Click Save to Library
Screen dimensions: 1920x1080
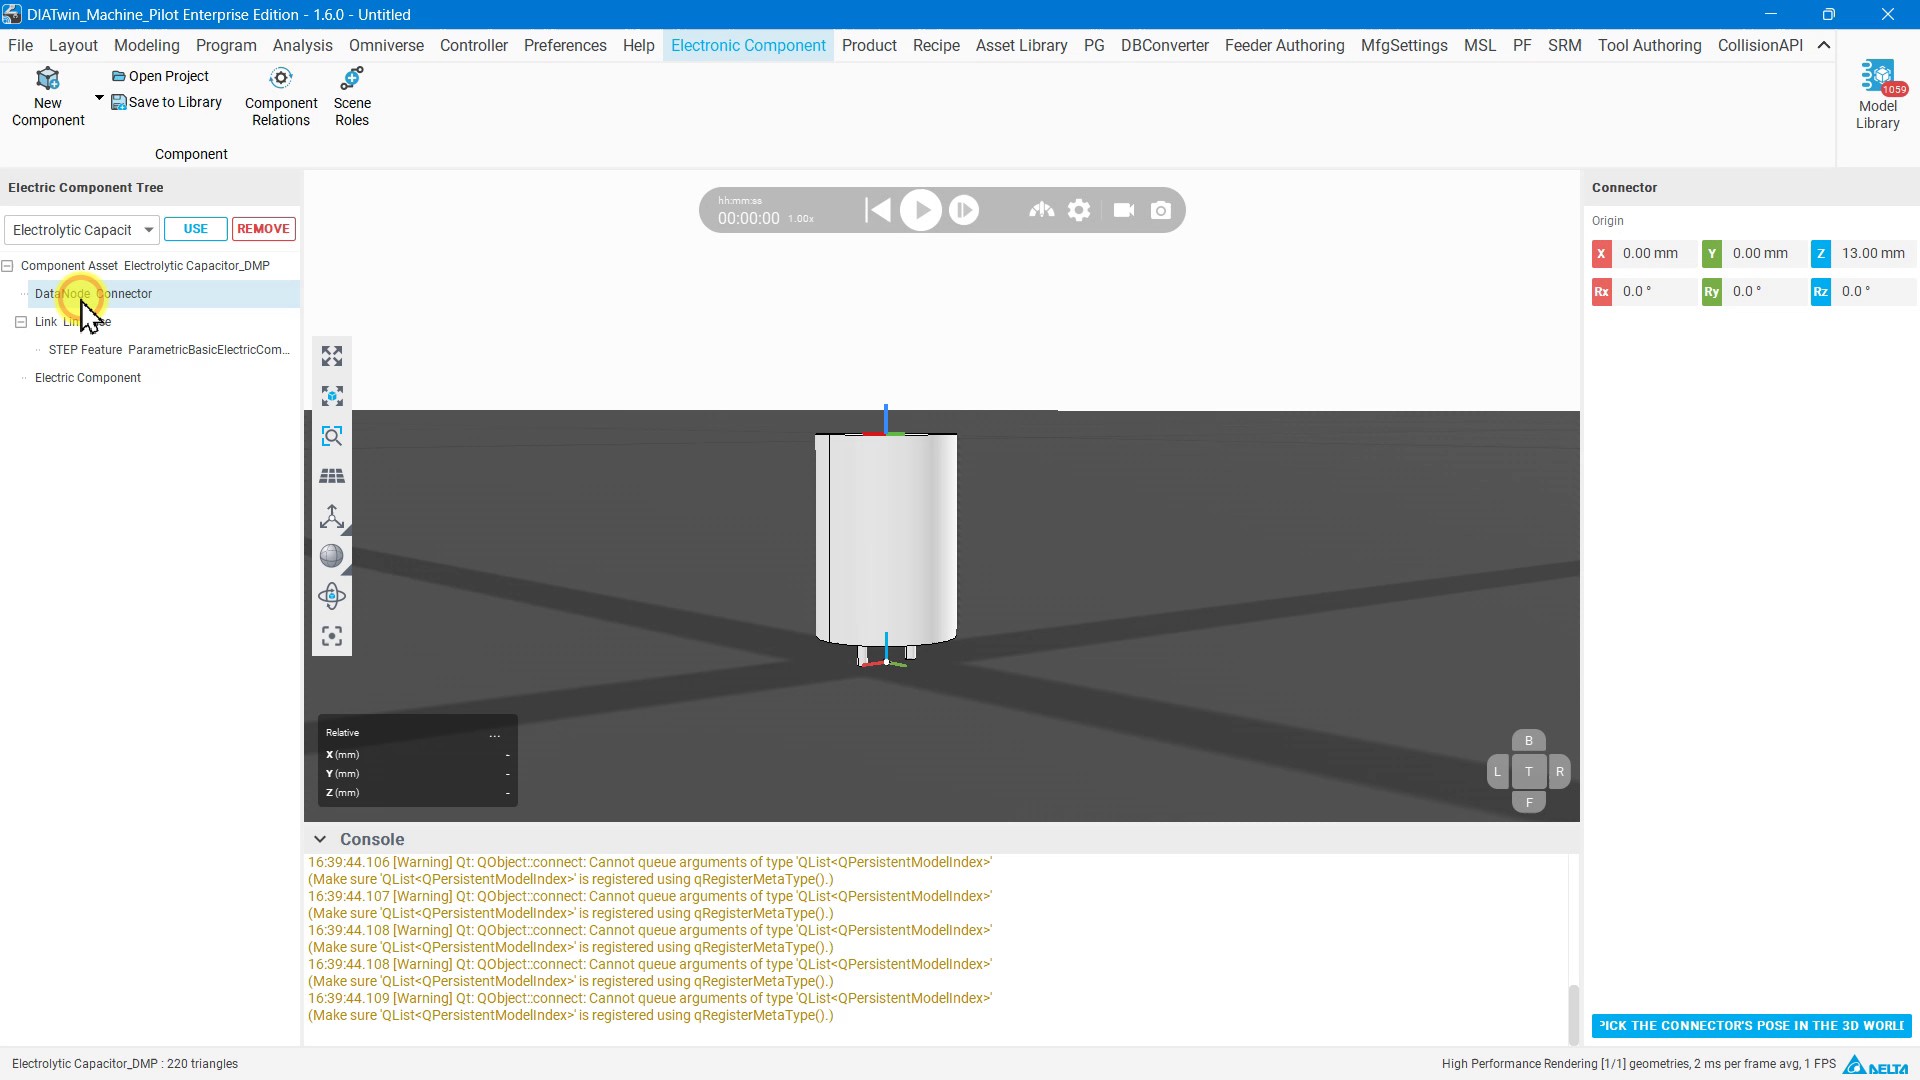pyautogui.click(x=166, y=102)
